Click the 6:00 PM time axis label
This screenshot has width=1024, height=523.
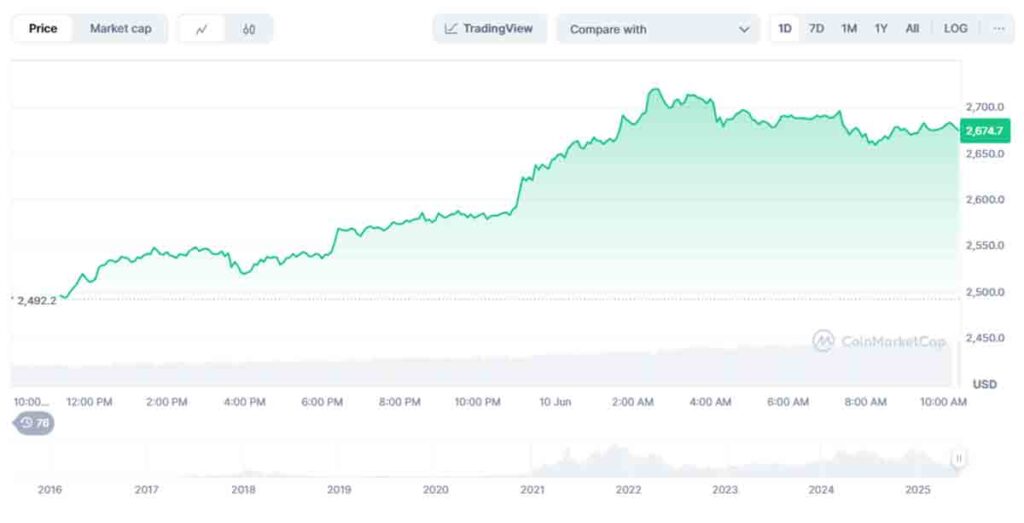pos(322,402)
